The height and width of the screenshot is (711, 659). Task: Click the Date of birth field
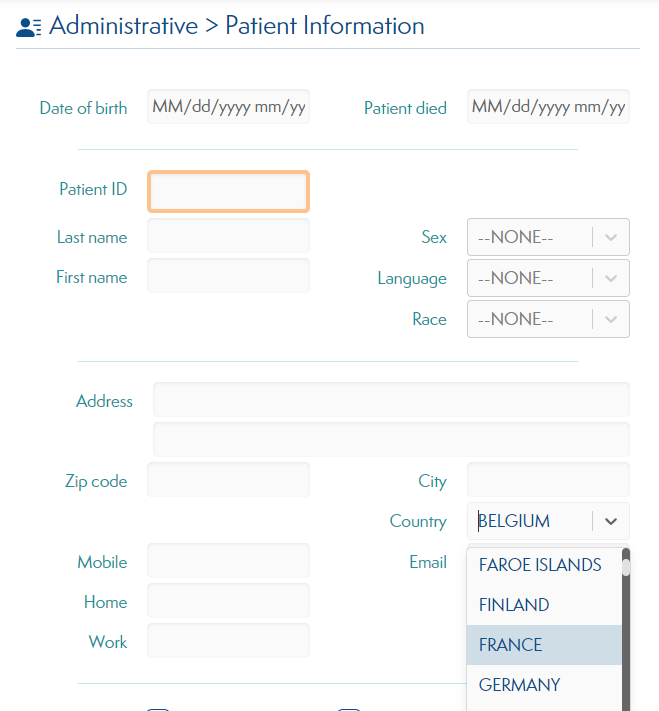point(229,107)
